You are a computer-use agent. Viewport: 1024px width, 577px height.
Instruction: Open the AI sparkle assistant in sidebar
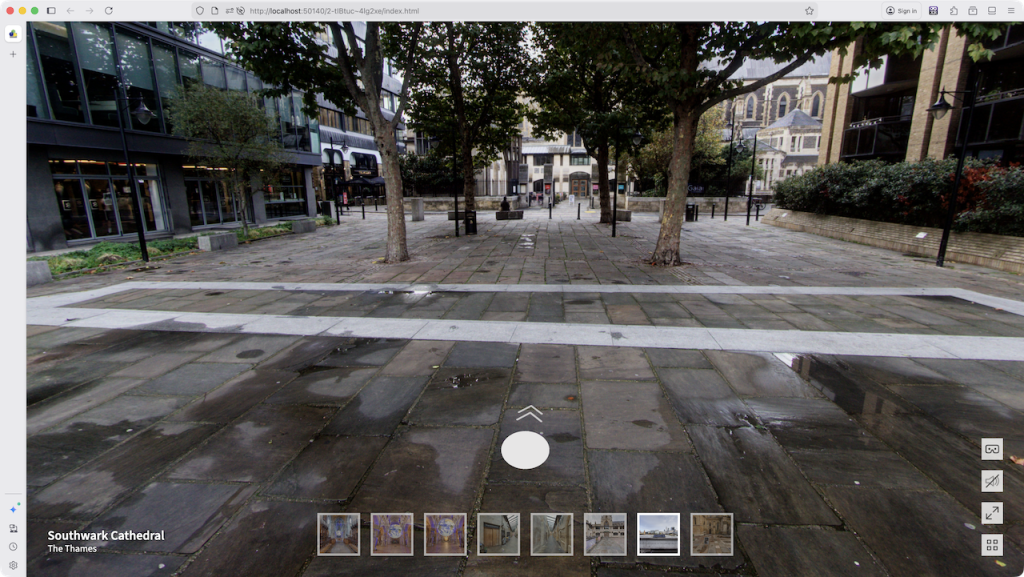pyautogui.click(x=13, y=509)
